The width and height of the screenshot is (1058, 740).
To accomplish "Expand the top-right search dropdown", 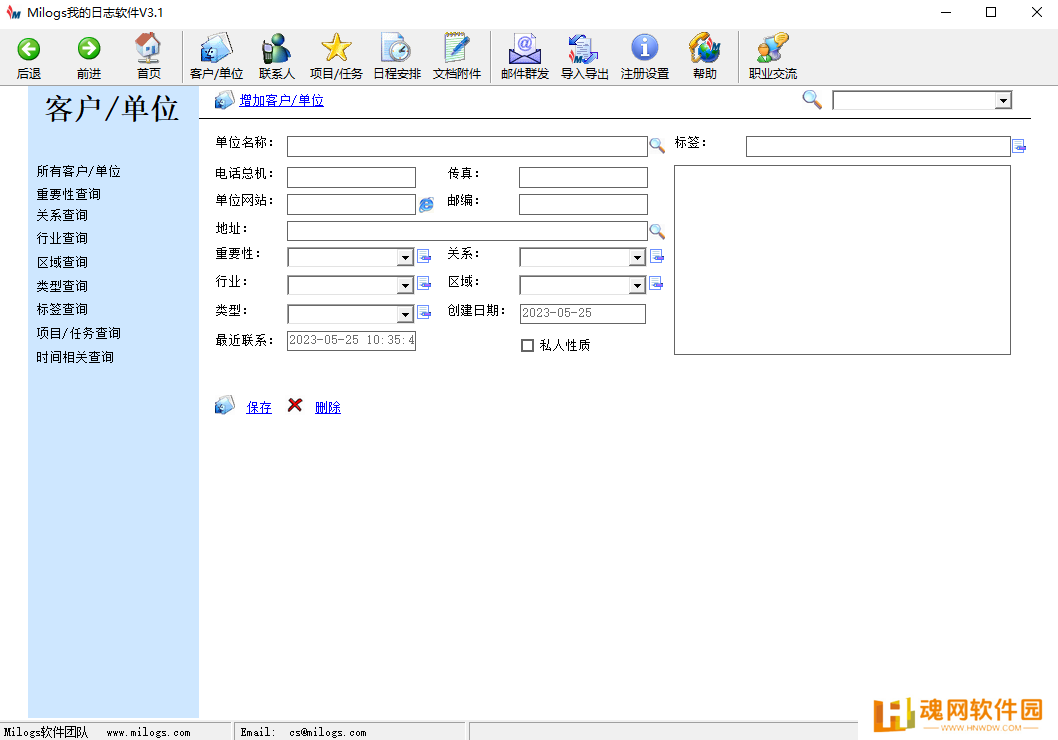I will pos(1003,101).
